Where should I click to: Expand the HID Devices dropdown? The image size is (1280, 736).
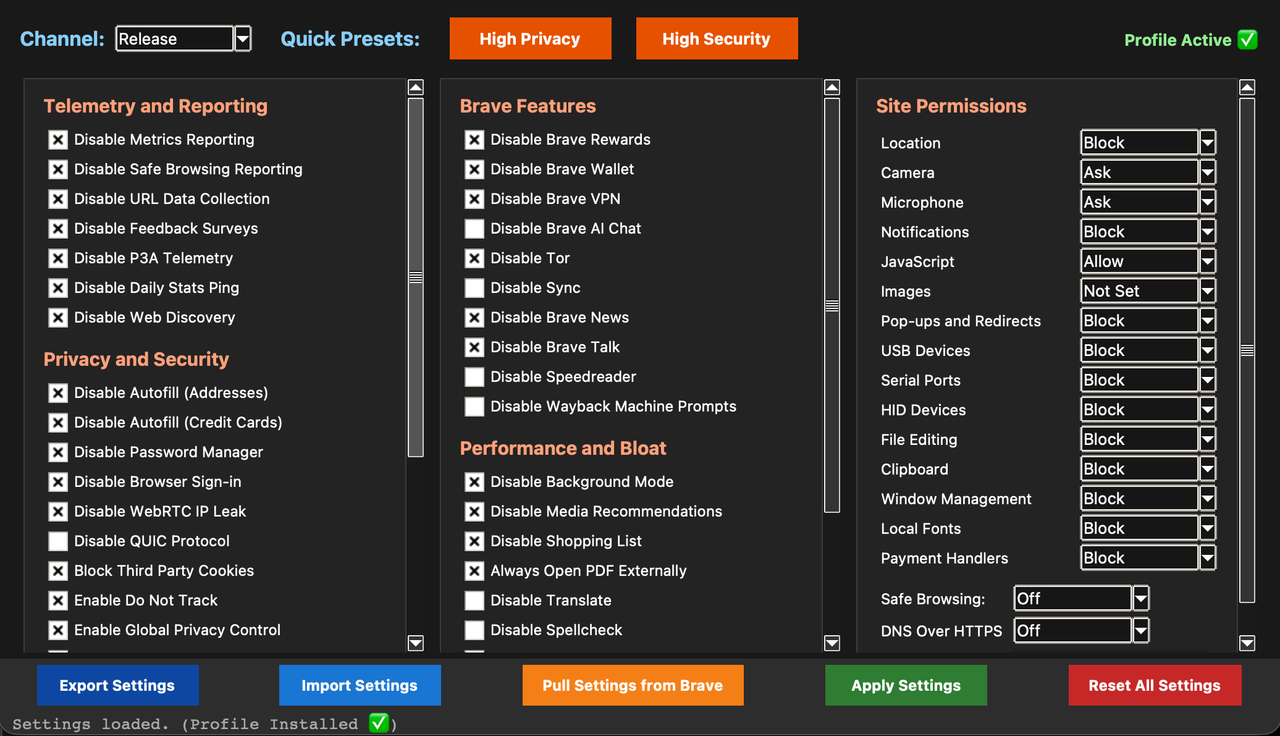(x=1148, y=410)
